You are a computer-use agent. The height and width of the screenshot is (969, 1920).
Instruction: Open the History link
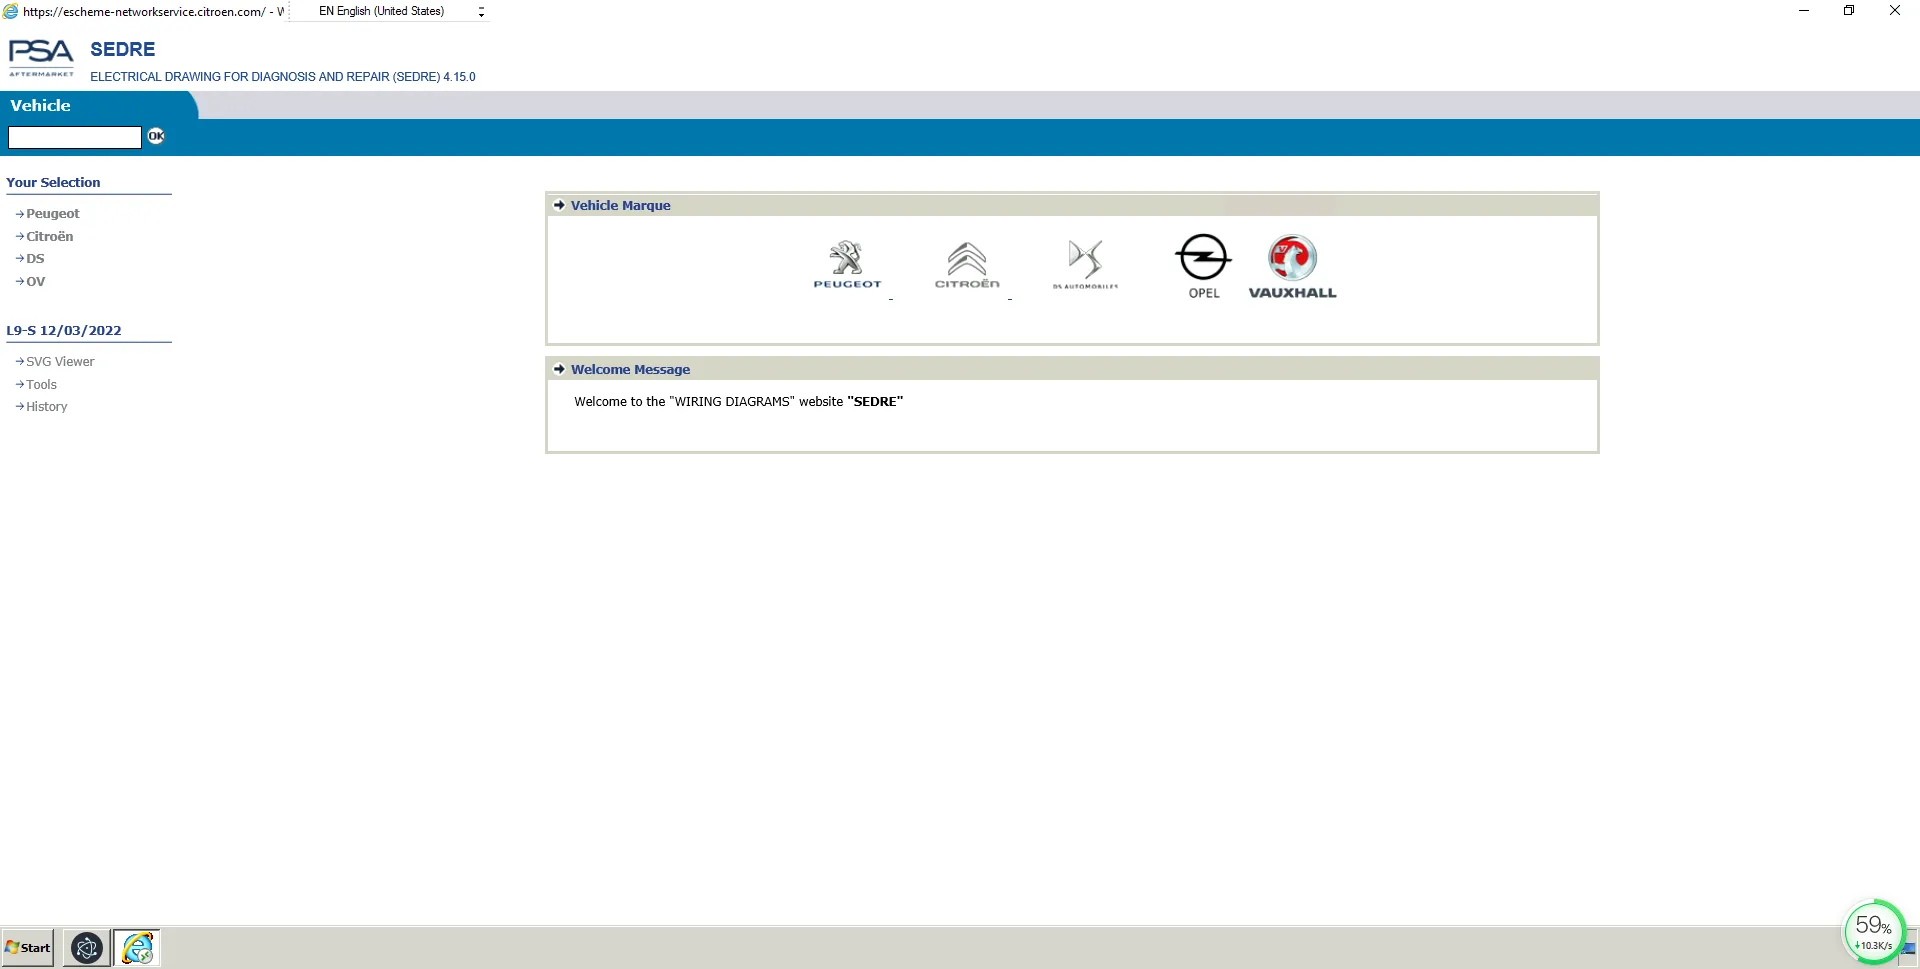click(46, 407)
